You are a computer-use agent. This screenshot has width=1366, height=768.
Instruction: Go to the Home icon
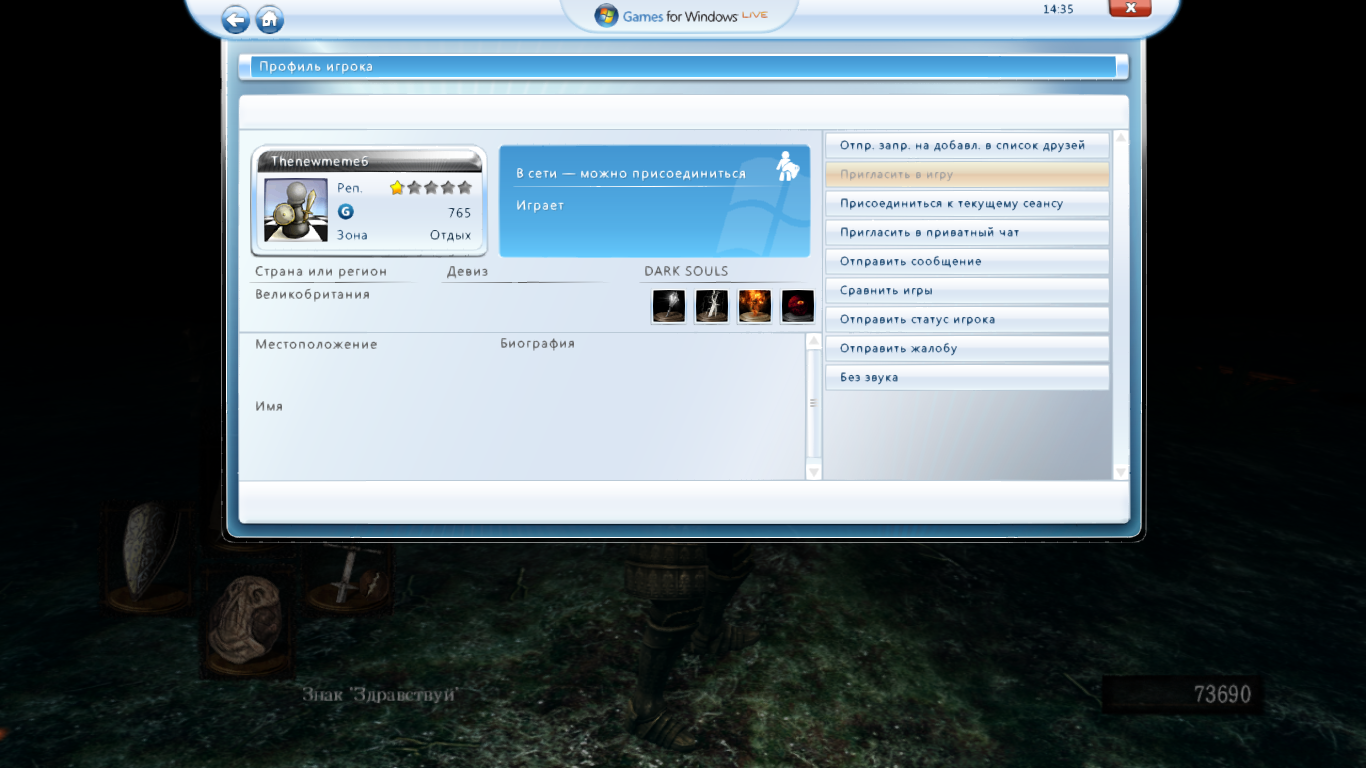(269, 19)
